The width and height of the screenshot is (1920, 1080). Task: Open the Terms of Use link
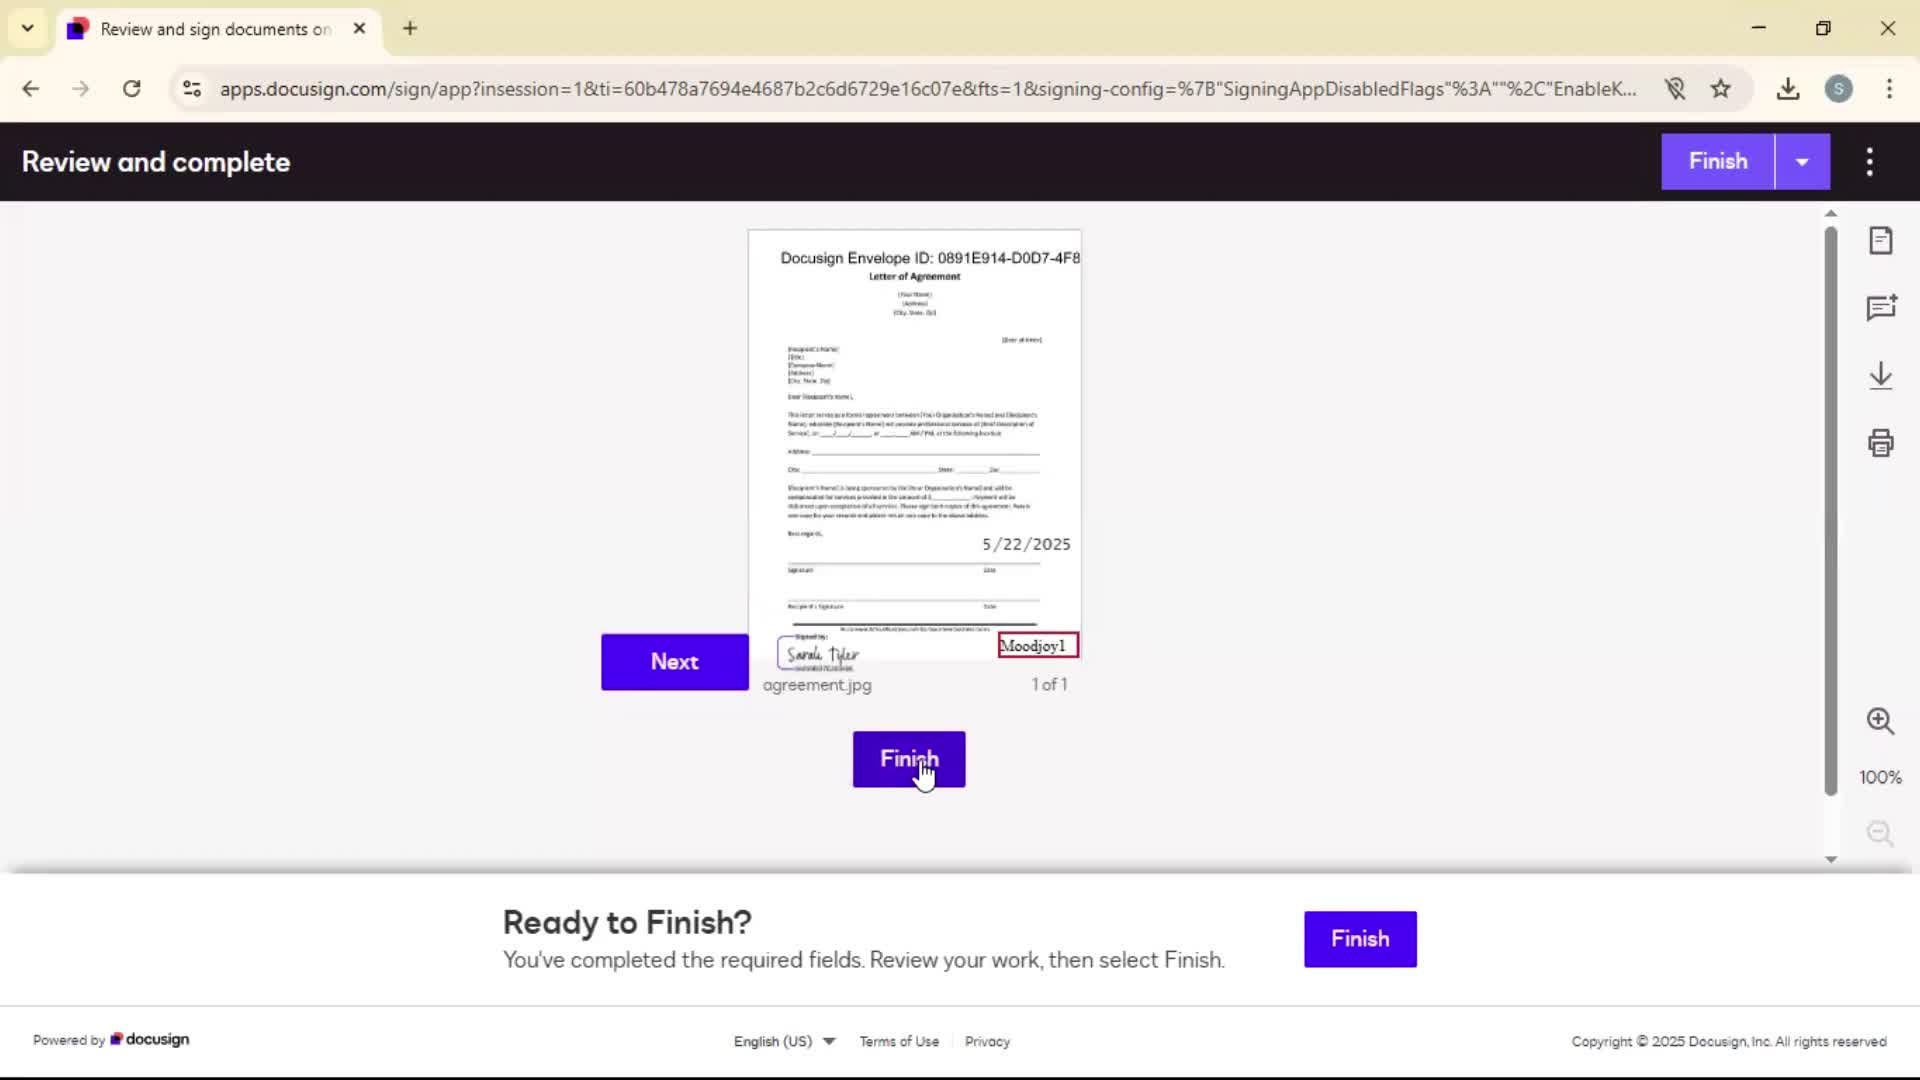899,1041
